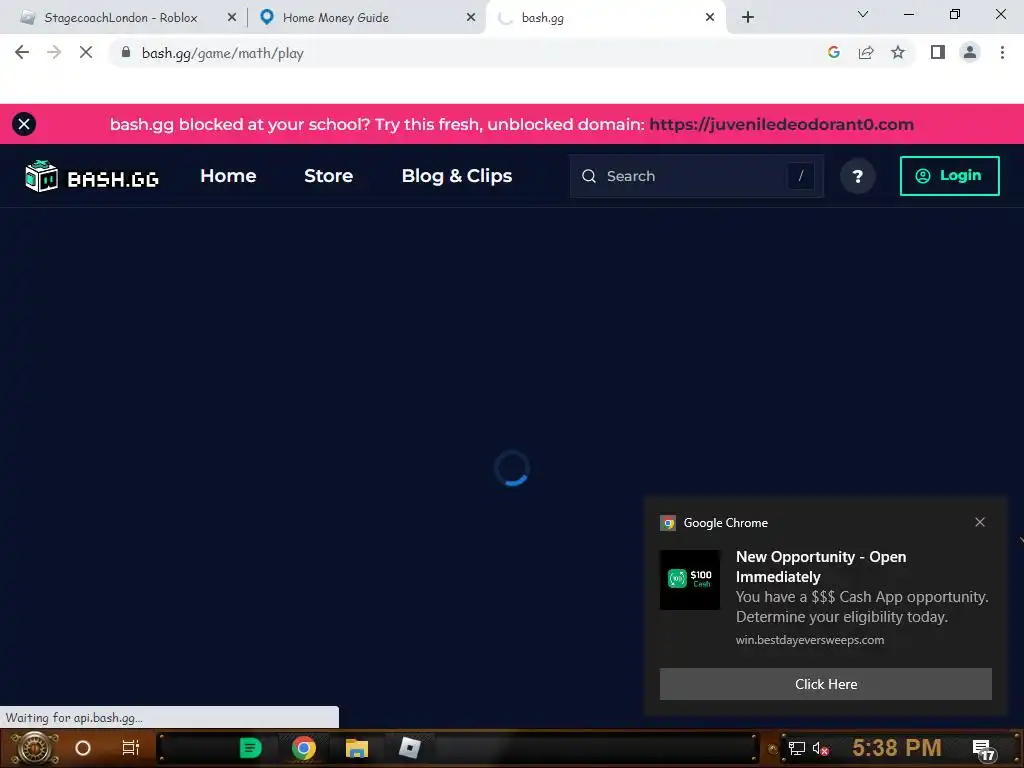
Task: Open the Windows Start button
Action: coord(35,748)
